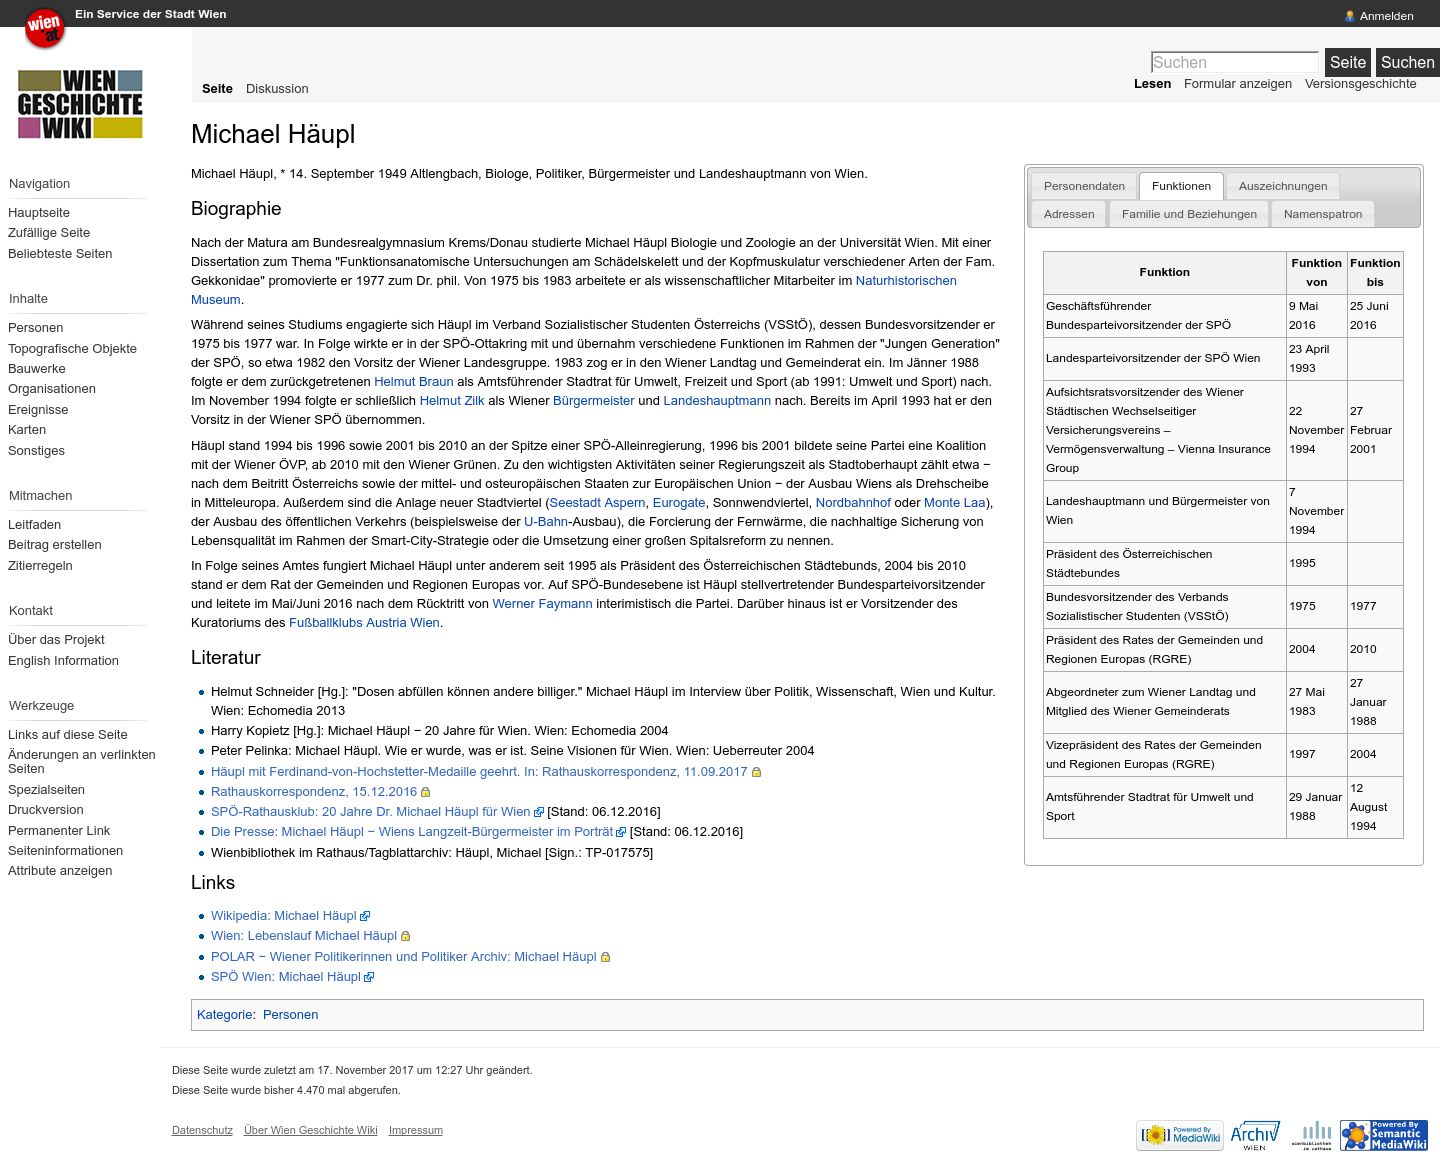Click the Wienbibliothek im Rathaus footer logo

tap(1312, 1136)
